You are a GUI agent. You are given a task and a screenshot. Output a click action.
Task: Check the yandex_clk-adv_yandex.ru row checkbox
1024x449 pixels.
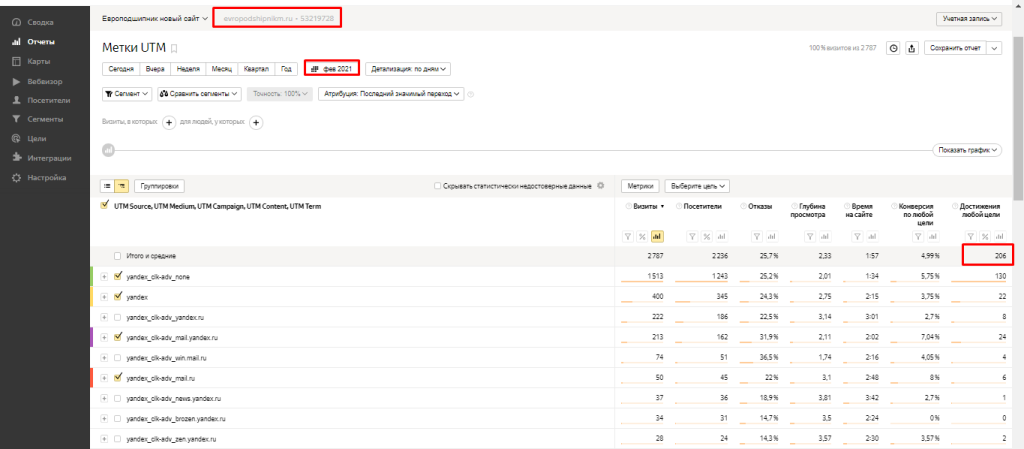(118, 317)
